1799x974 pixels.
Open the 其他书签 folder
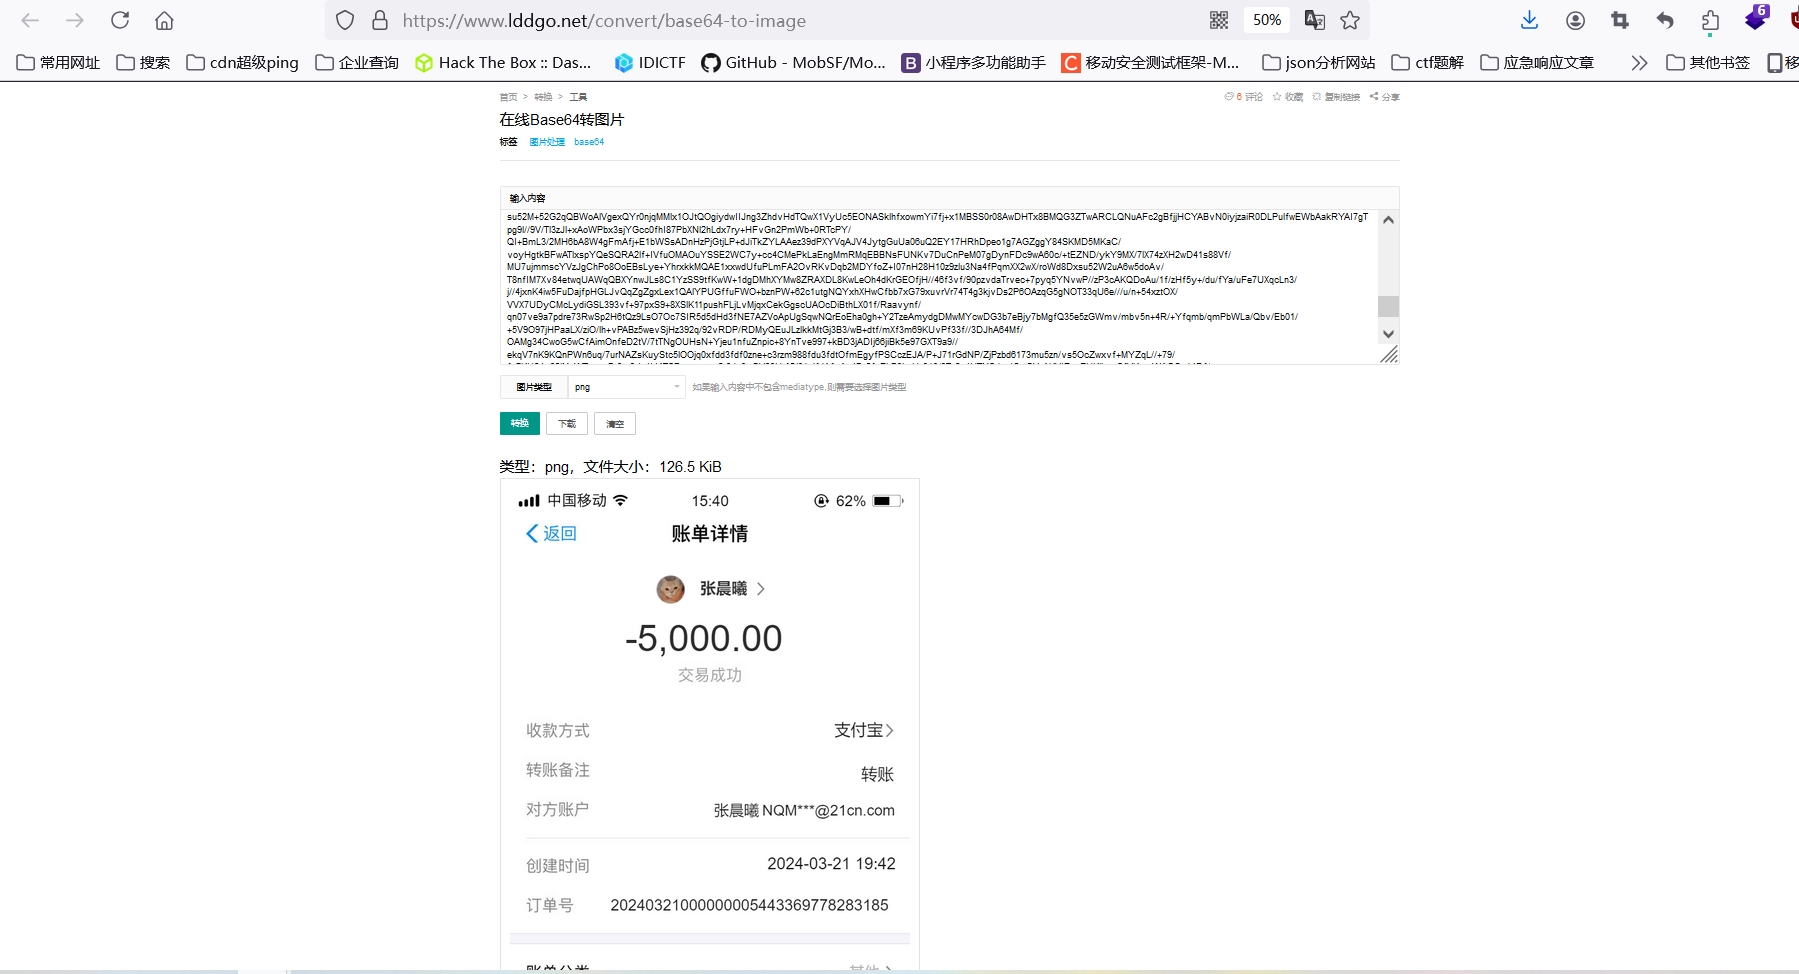(1708, 62)
